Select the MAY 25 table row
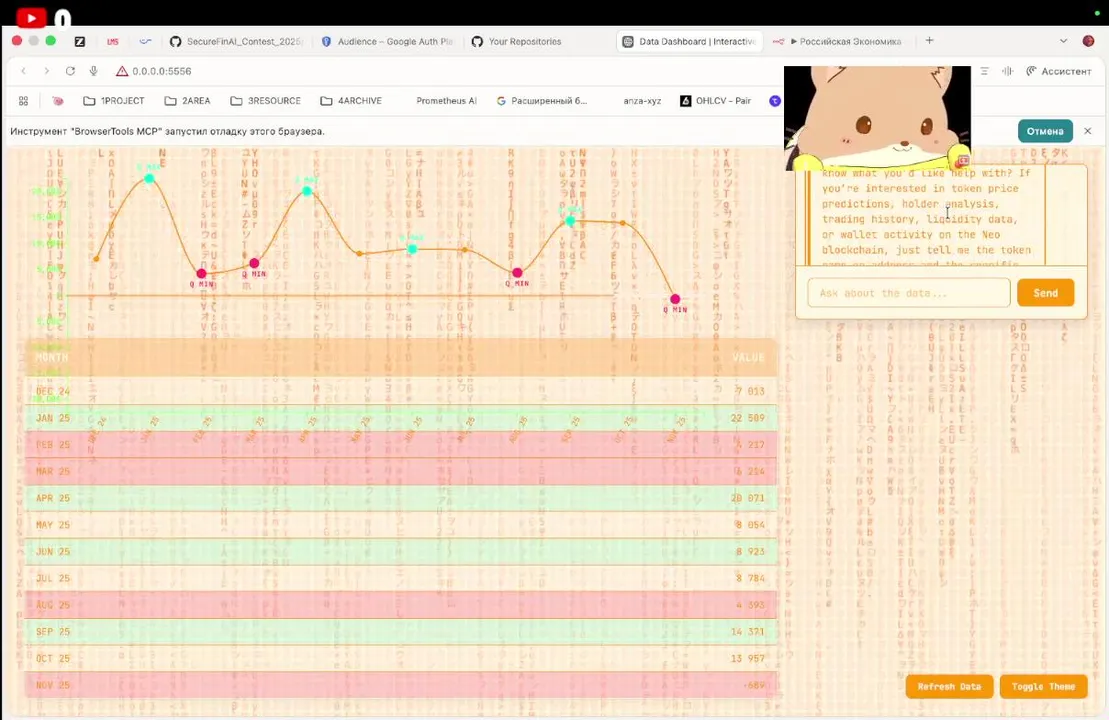 coord(401,525)
